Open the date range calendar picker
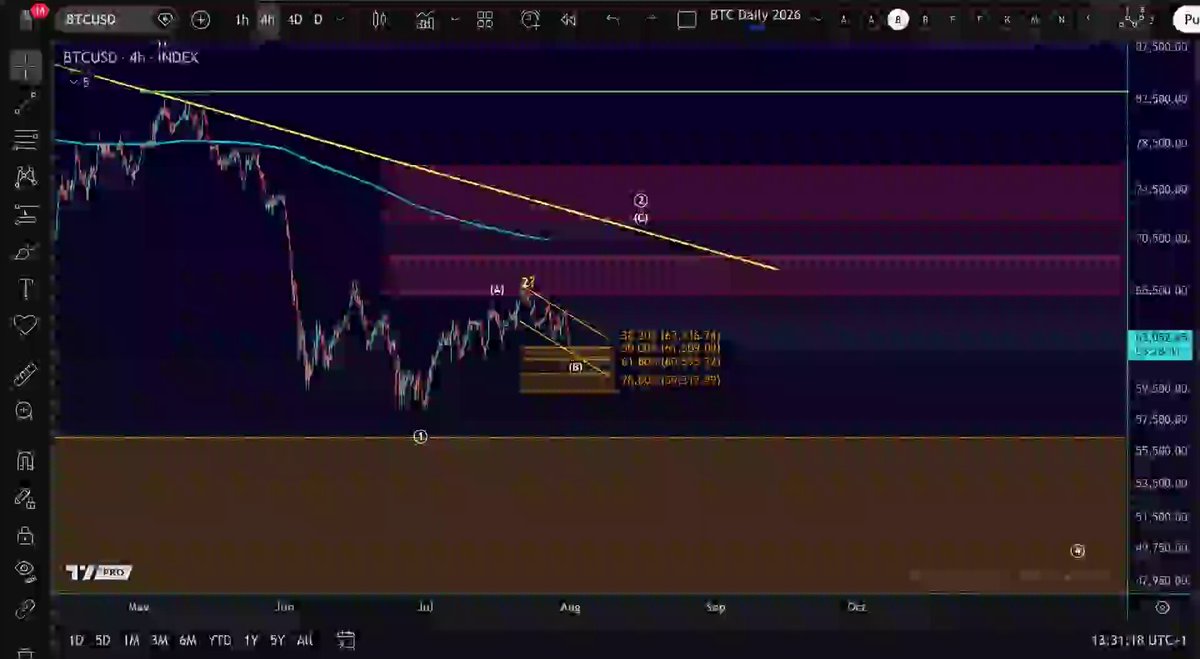 346,639
